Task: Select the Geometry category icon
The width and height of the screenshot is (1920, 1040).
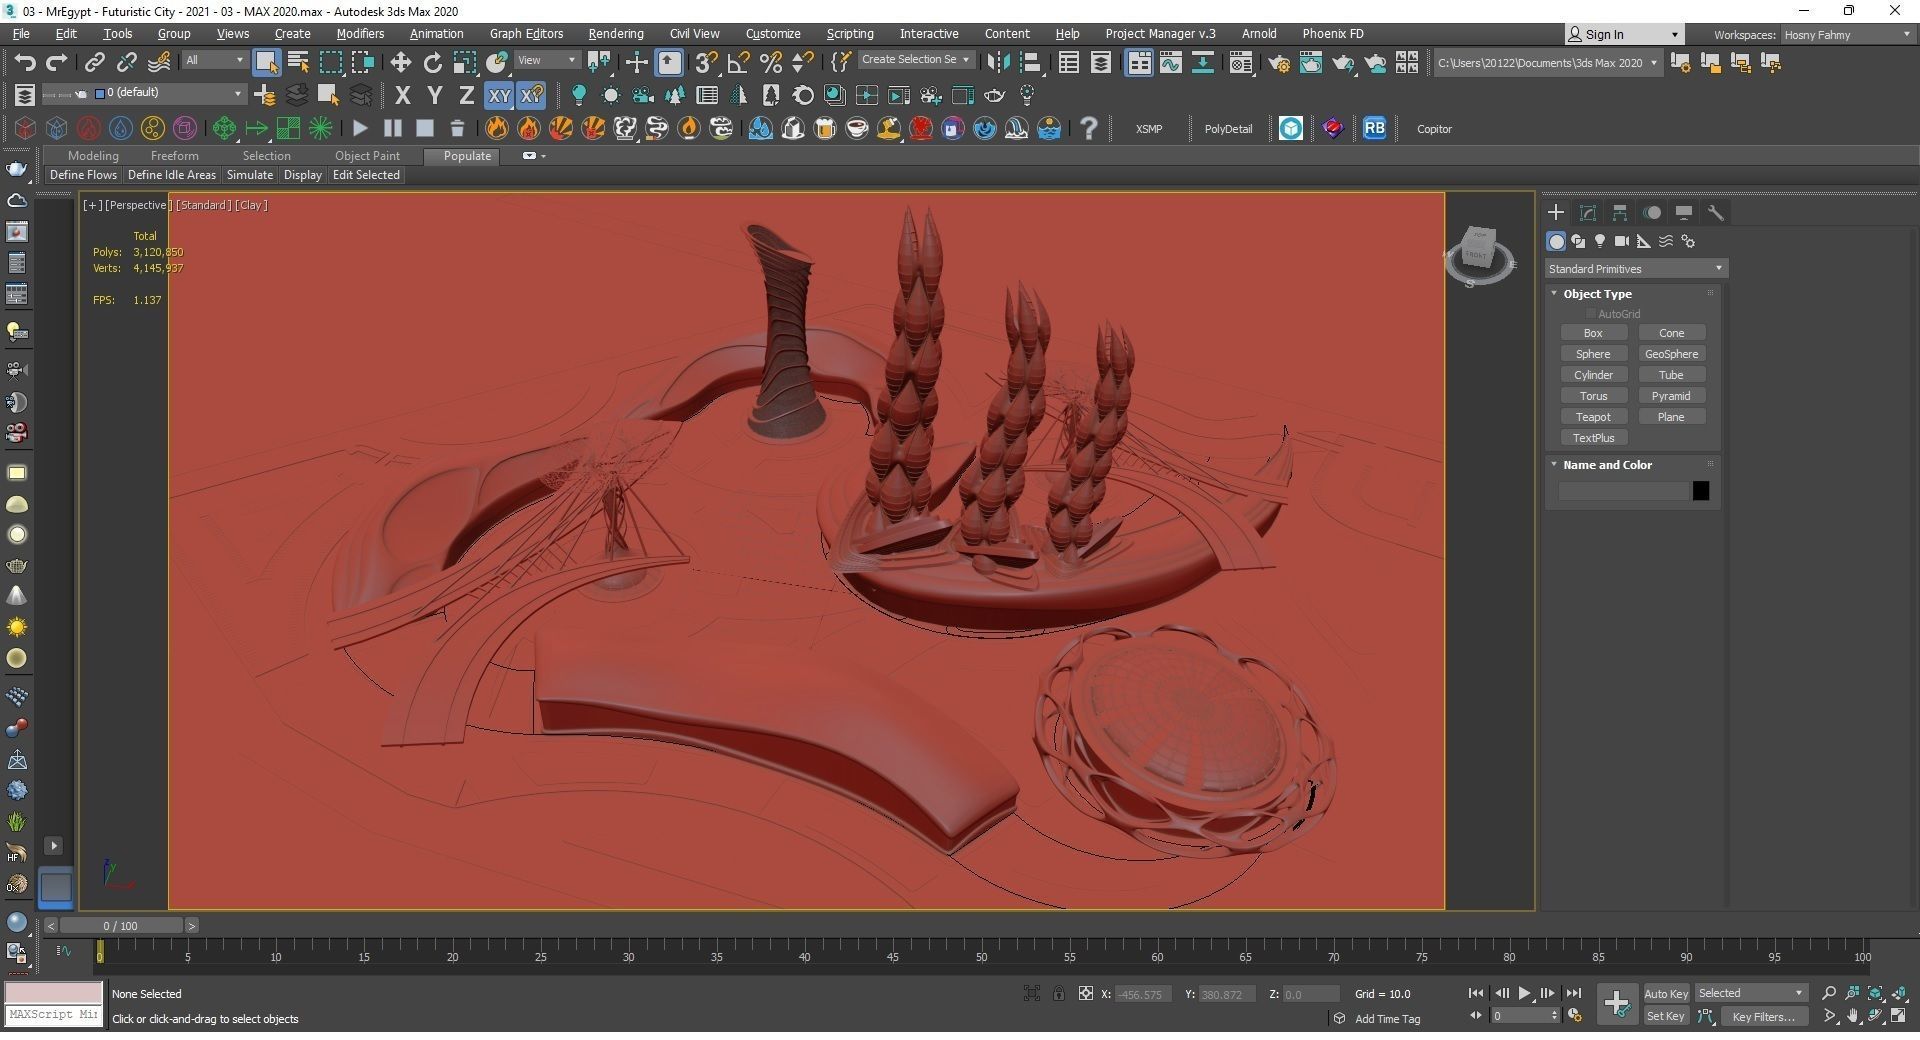Action: tap(1556, 241)
